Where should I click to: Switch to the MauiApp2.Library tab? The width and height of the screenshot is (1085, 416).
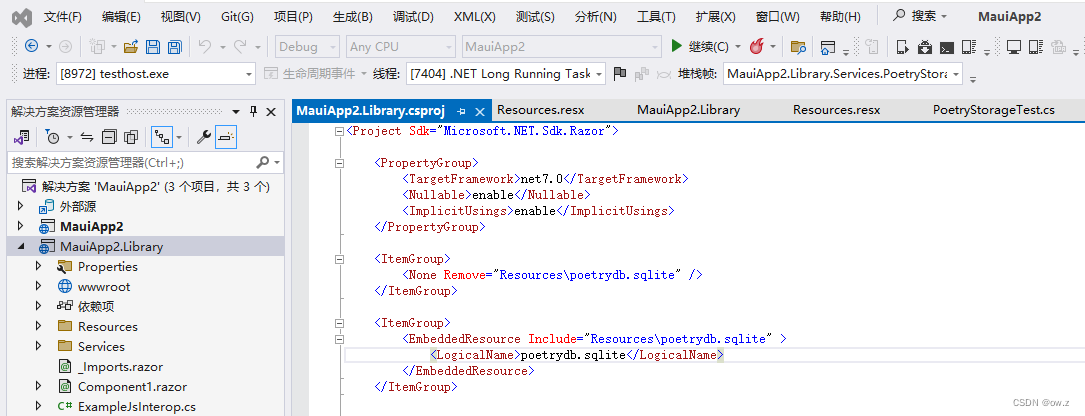pos(689,110)
